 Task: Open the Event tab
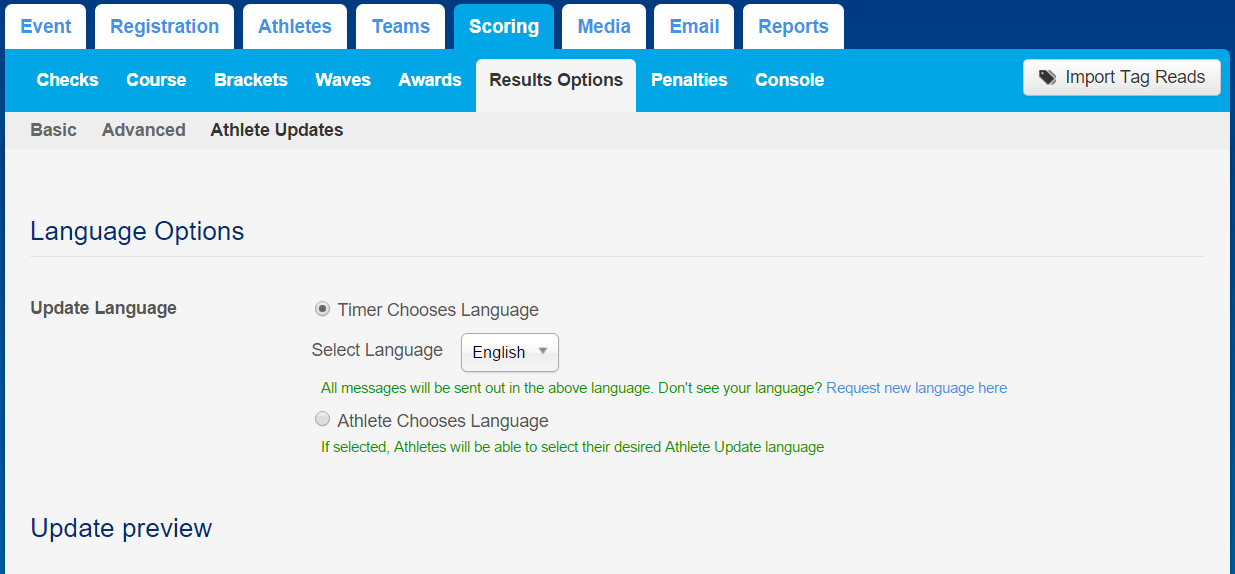click(x=46, y=27)
